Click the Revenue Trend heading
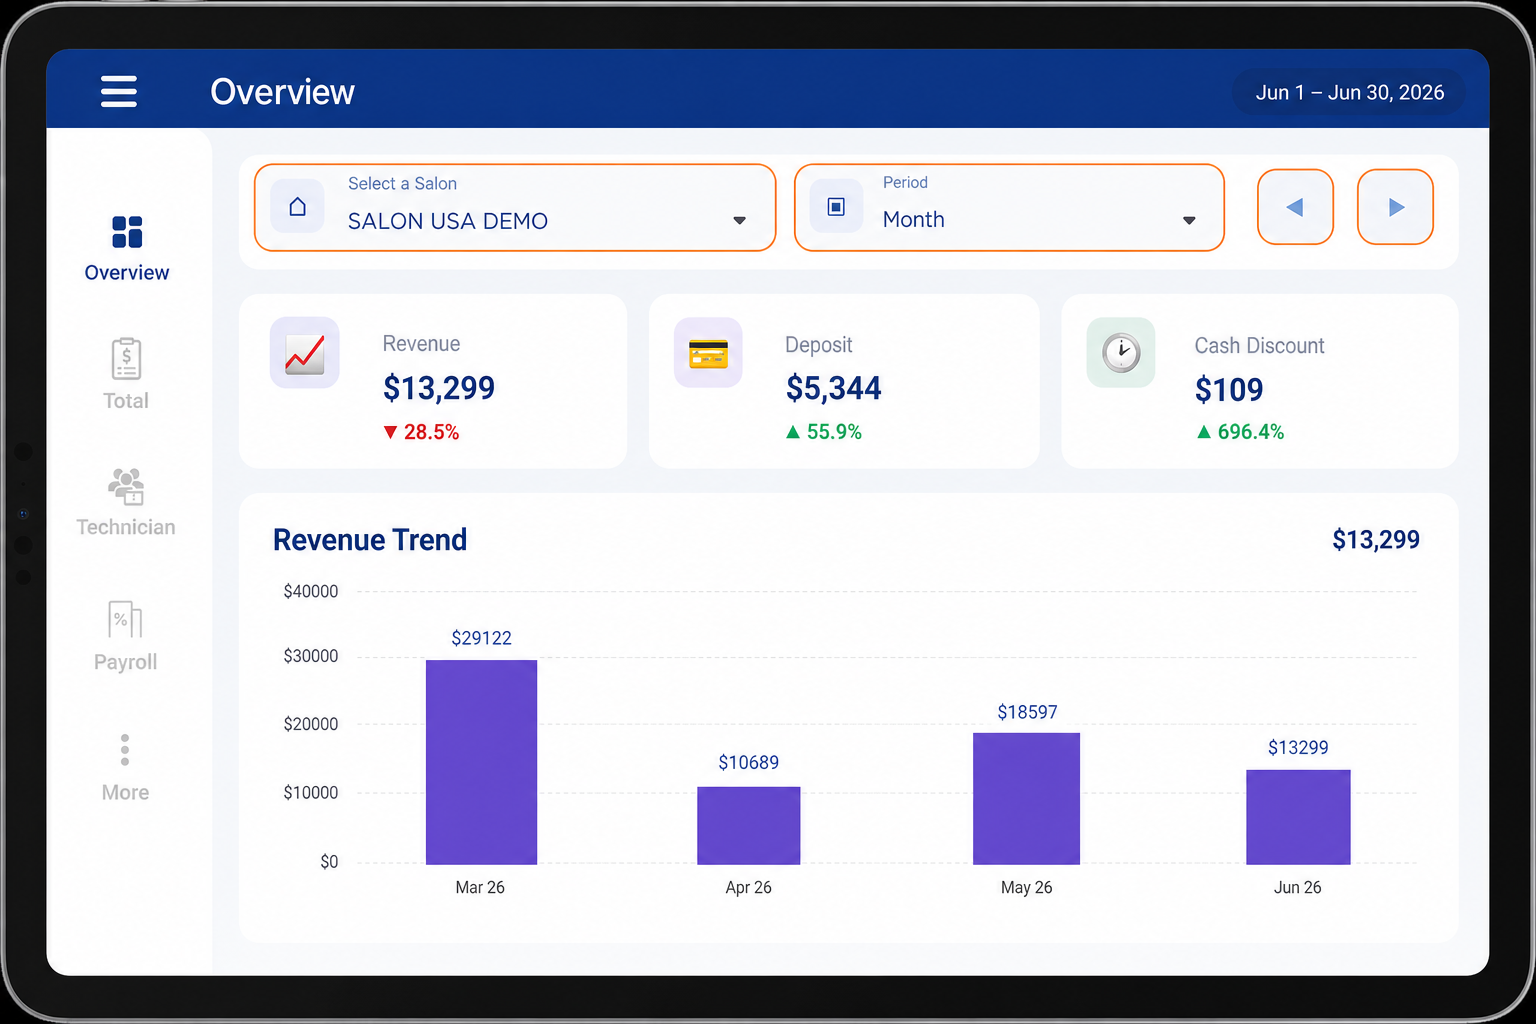The height and width of the screenshot is (1024, 1536). [x=370, y=540]
